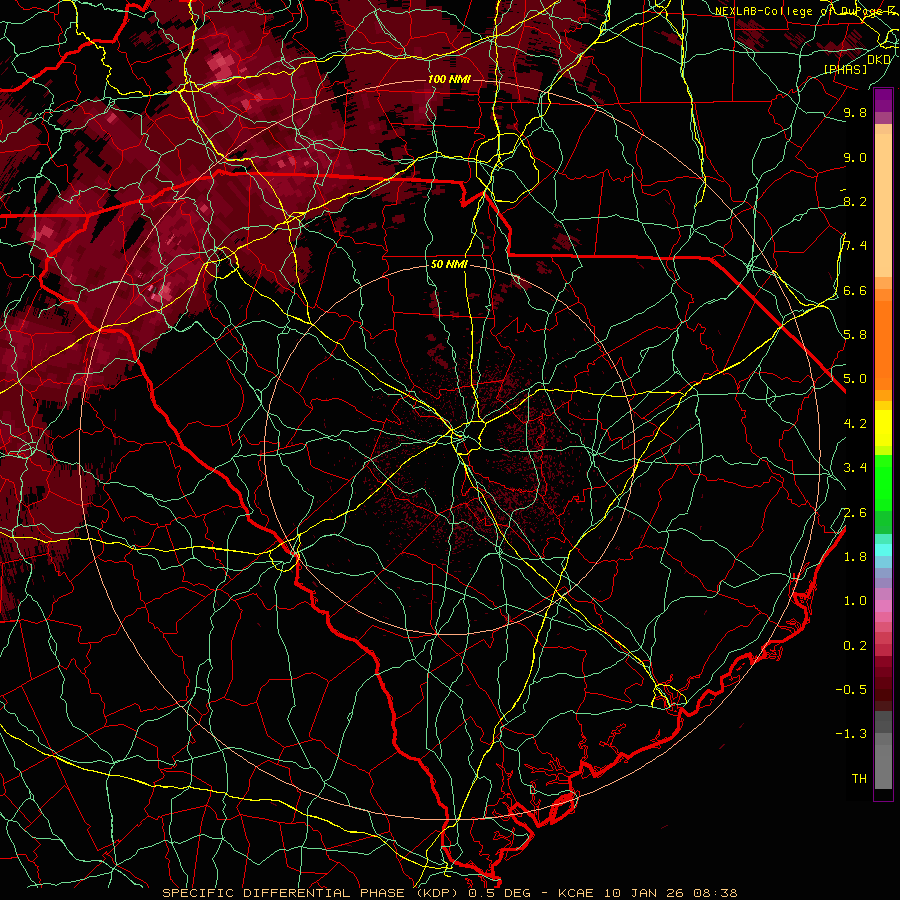The width and height of the screenshot is (900, 900).
Task: Click the light peach segment of color bar
Action: (x=883, y=207)
